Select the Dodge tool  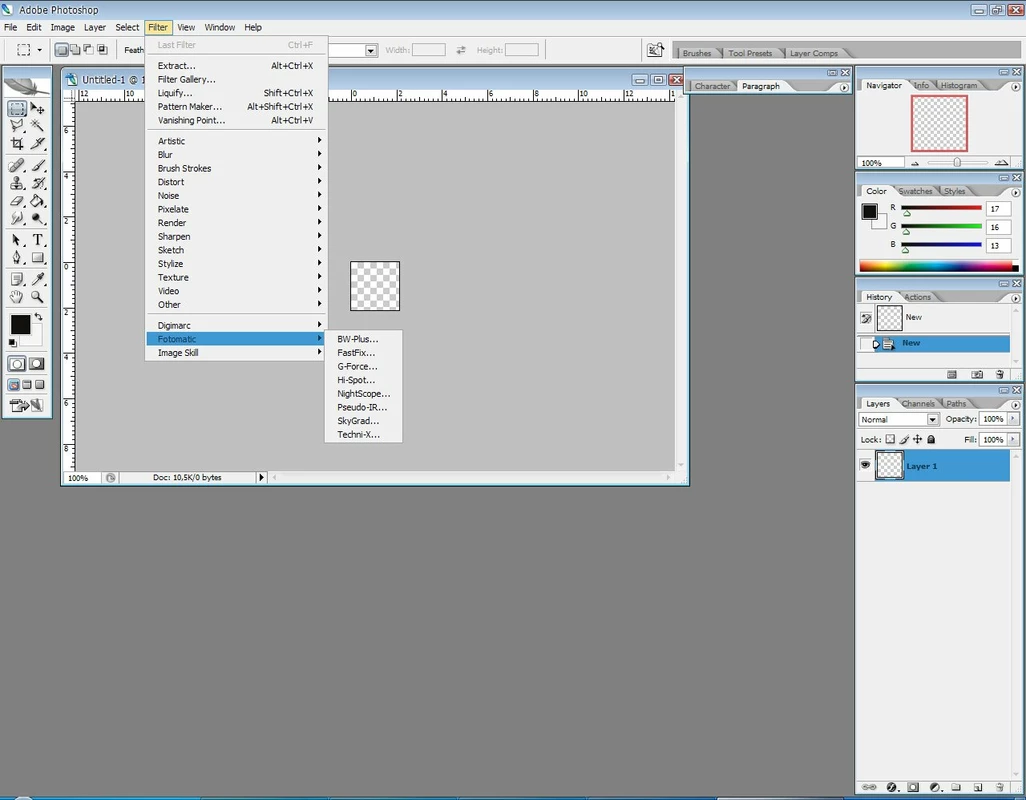point(37,218)
